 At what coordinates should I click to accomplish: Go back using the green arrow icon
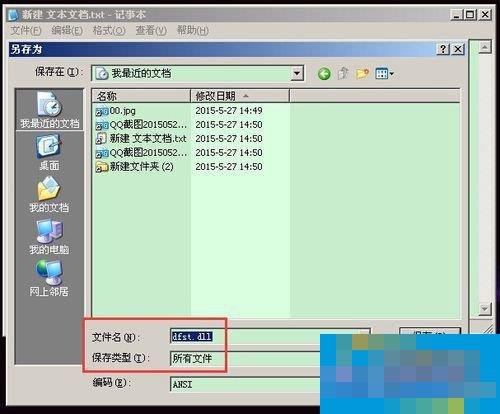[x=324, y=74]
